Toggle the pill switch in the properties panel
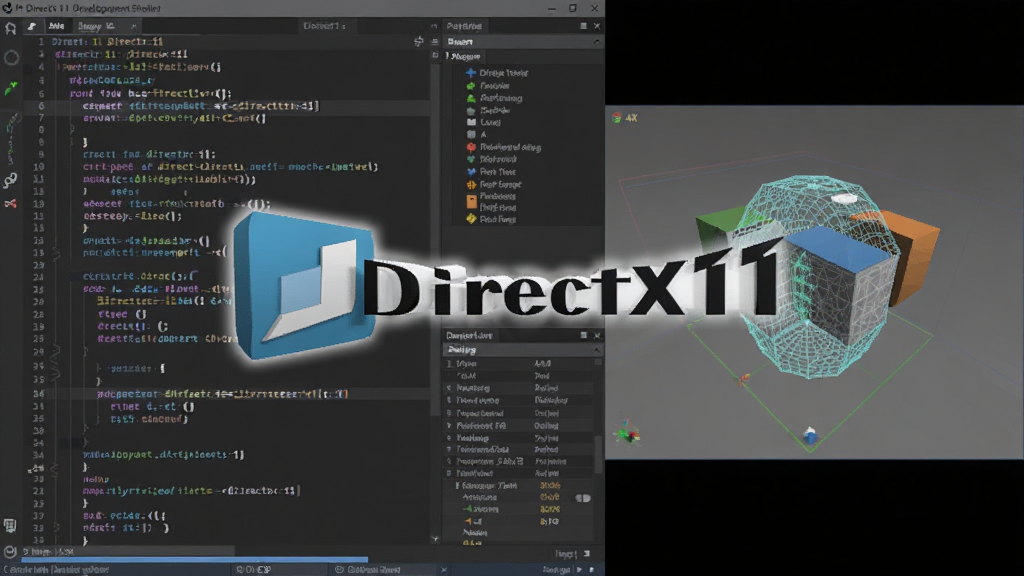The image size is (1024, 576). click(583, 498)
